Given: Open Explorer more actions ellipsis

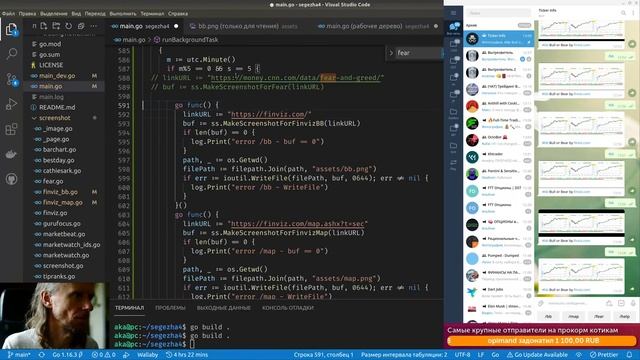Looking at the screenshot, I should [x=93, y=26].
